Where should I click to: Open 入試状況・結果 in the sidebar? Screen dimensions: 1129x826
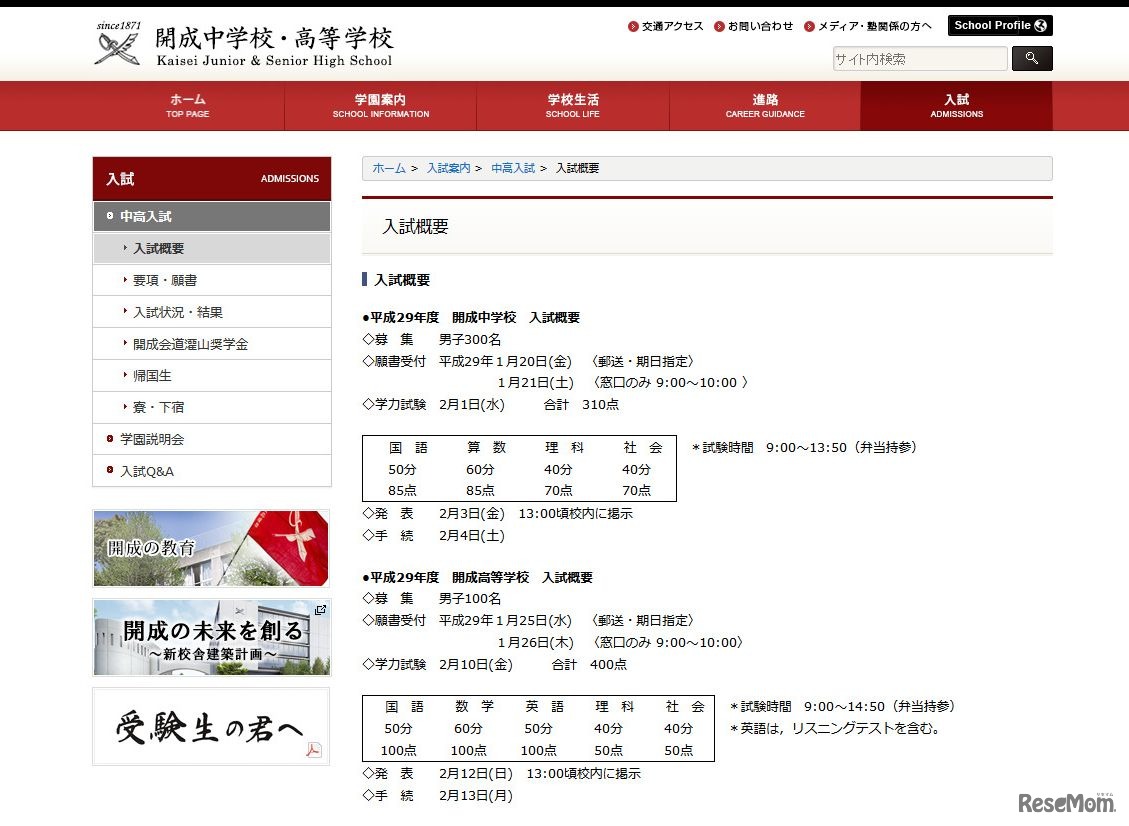pyautogui.click(x=212, y=312)
